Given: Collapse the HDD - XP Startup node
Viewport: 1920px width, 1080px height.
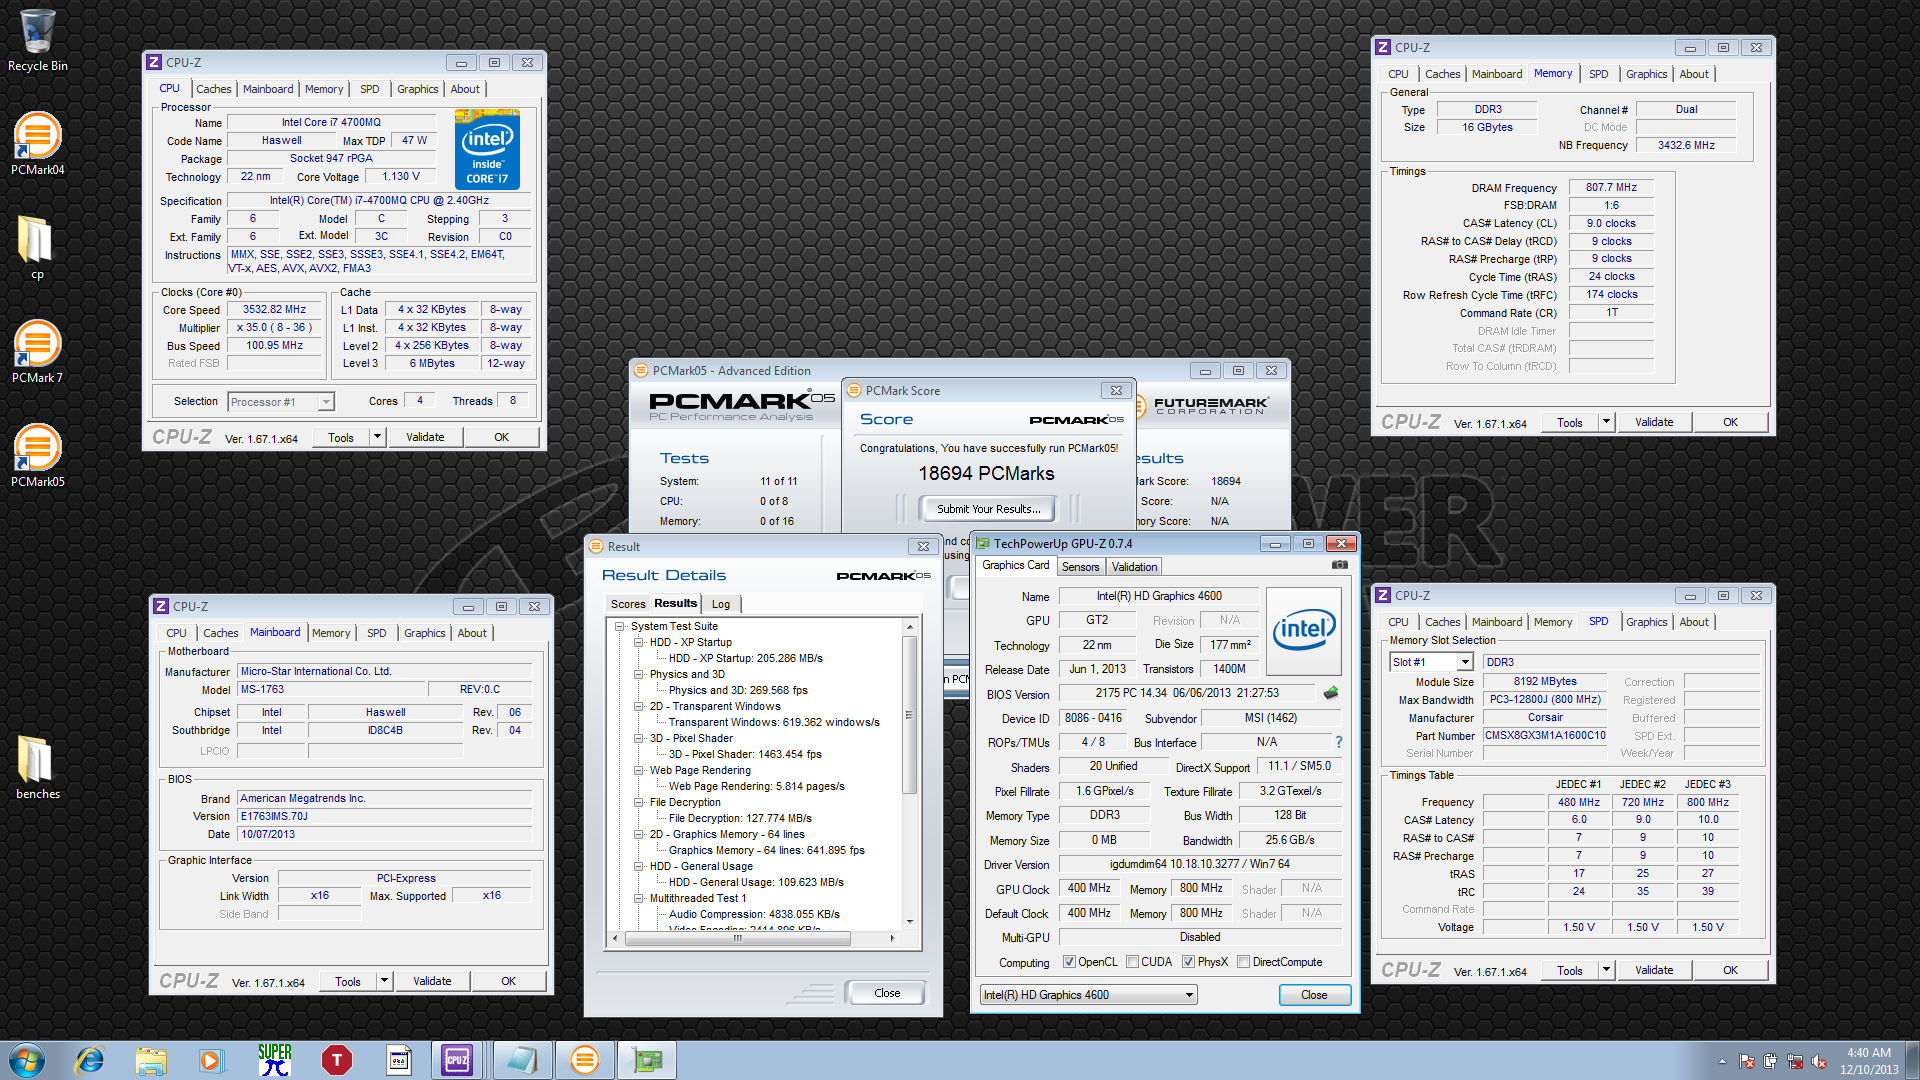Looking at the screenshot, I should click(639, 642).
